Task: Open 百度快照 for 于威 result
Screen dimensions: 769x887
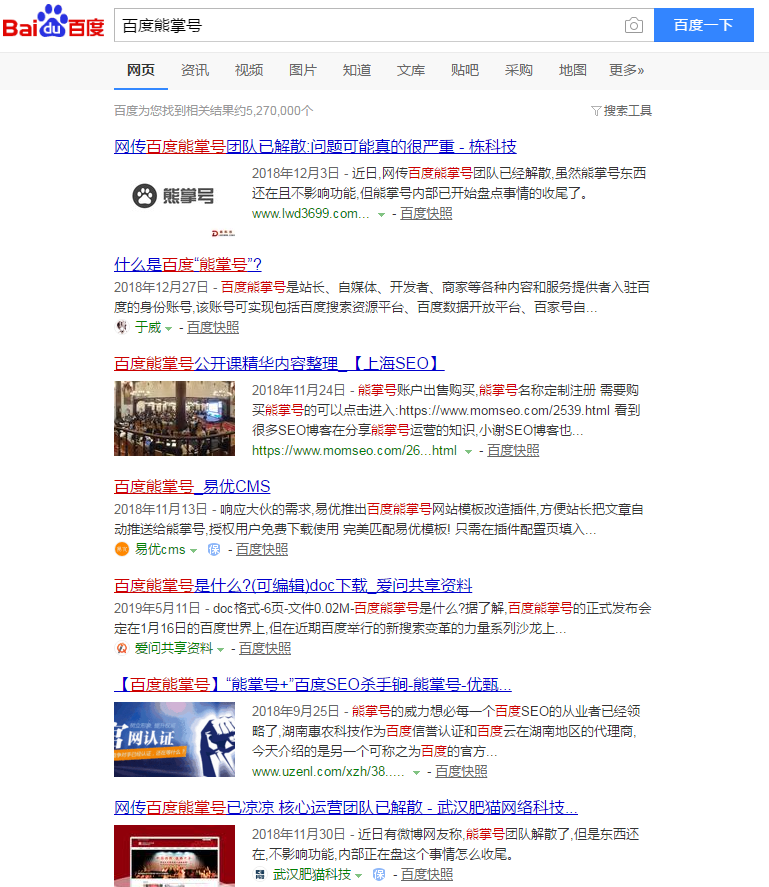Action: 213,328
